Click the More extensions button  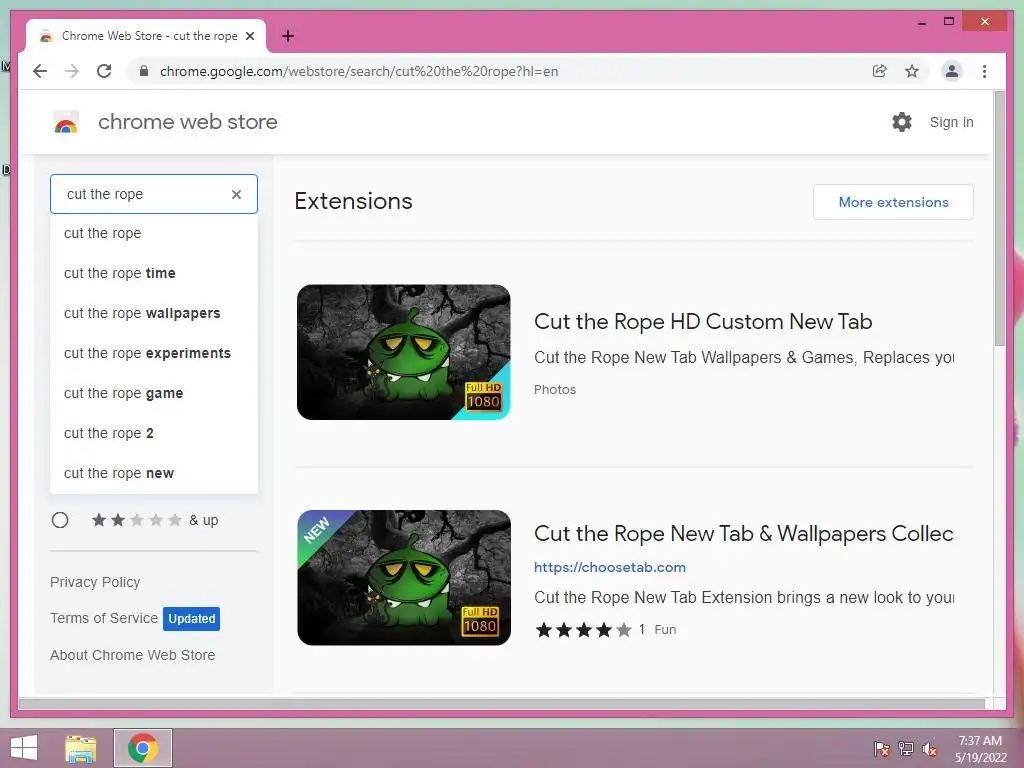click(893, 202)
